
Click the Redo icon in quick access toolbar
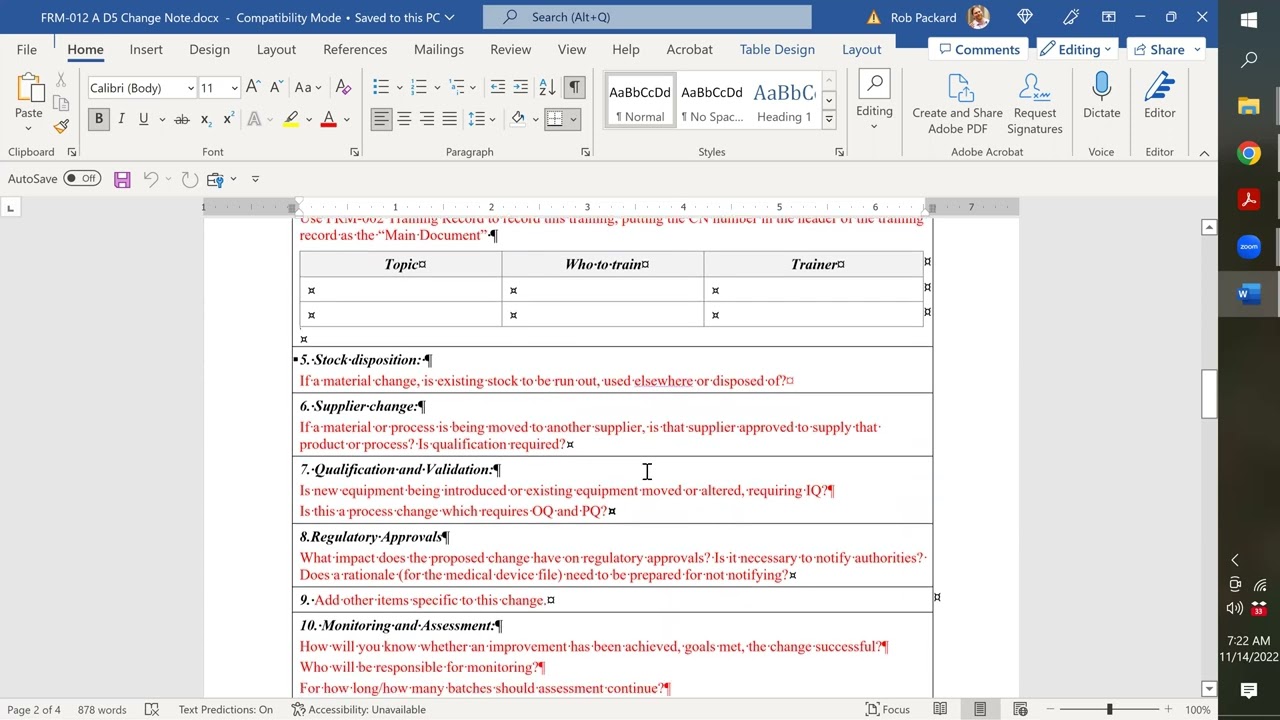[x=189, y=179]
